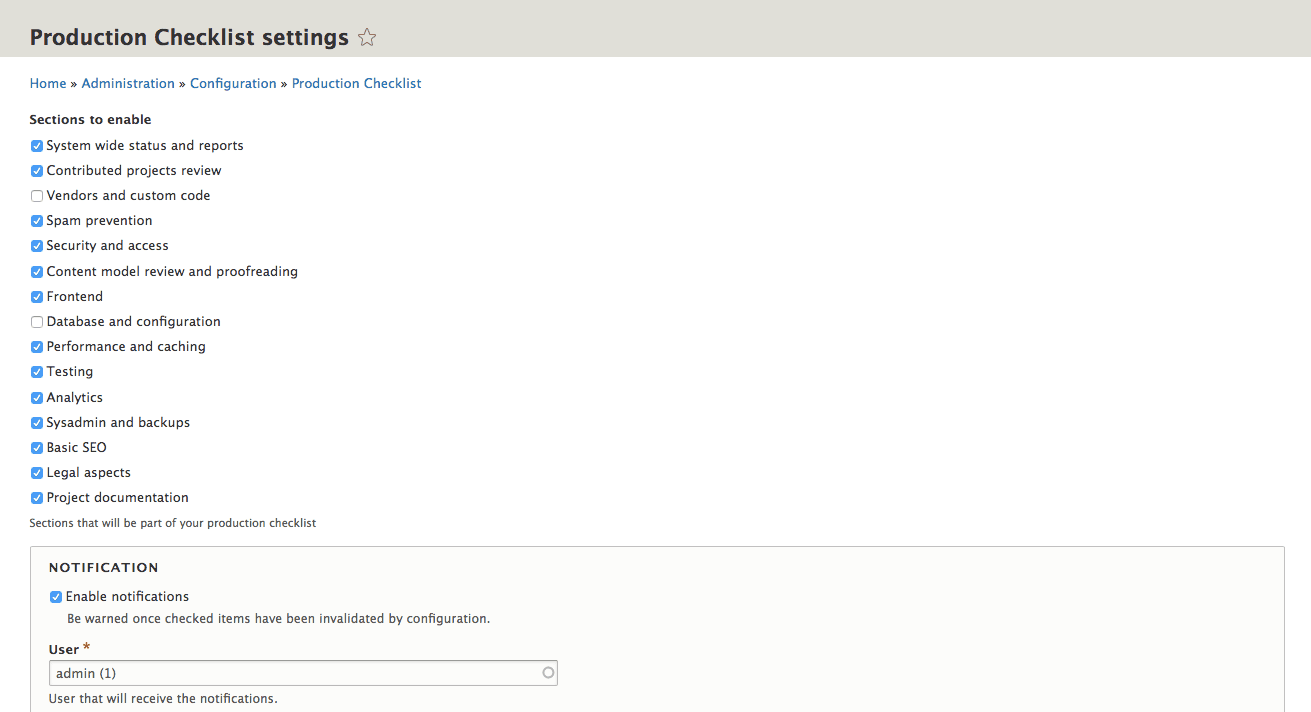Uncheck the Testing checkbox

[x=37, y=372]
